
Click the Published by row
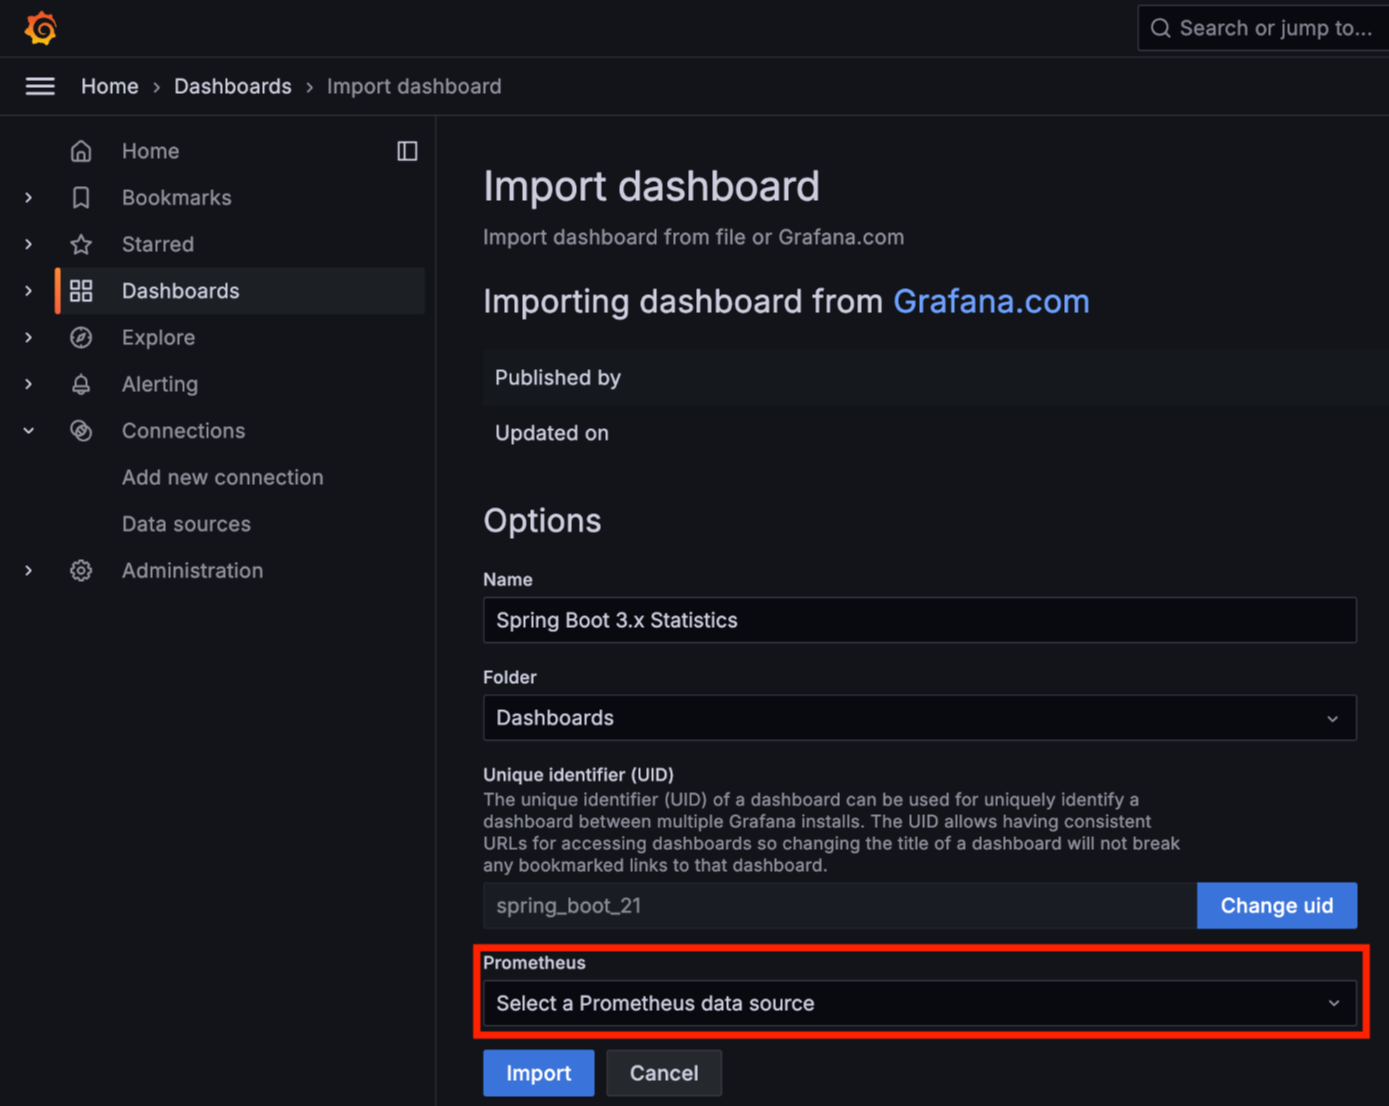pos(935,377)
